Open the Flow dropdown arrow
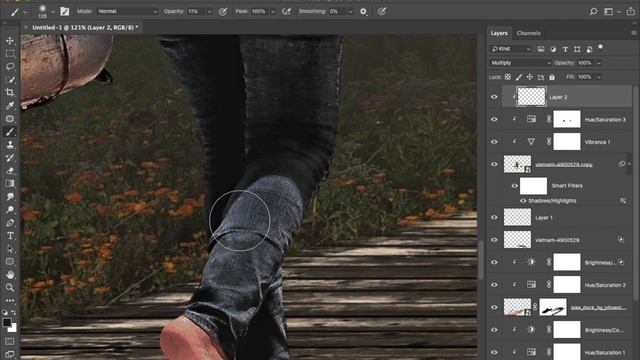The image size is (640, 360). coord(273,12)
